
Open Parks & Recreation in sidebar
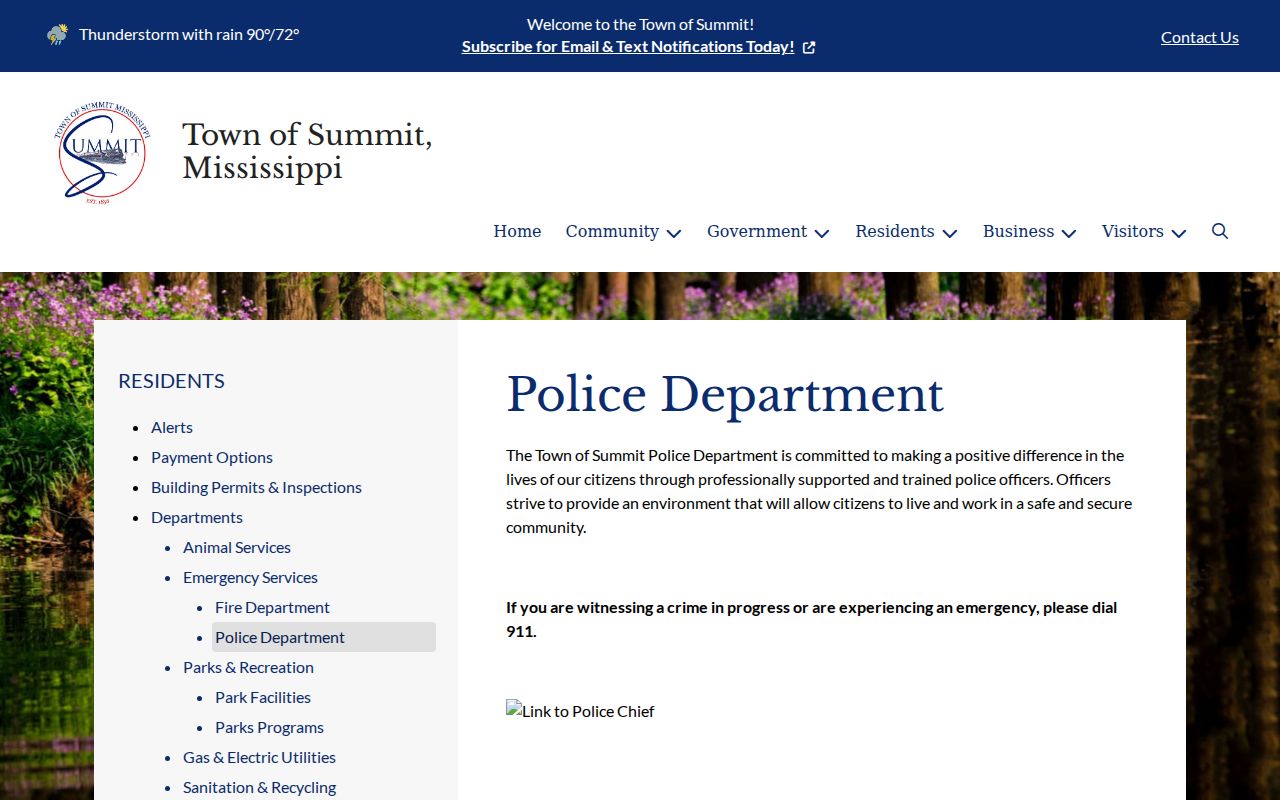click(x=248, y=667)
